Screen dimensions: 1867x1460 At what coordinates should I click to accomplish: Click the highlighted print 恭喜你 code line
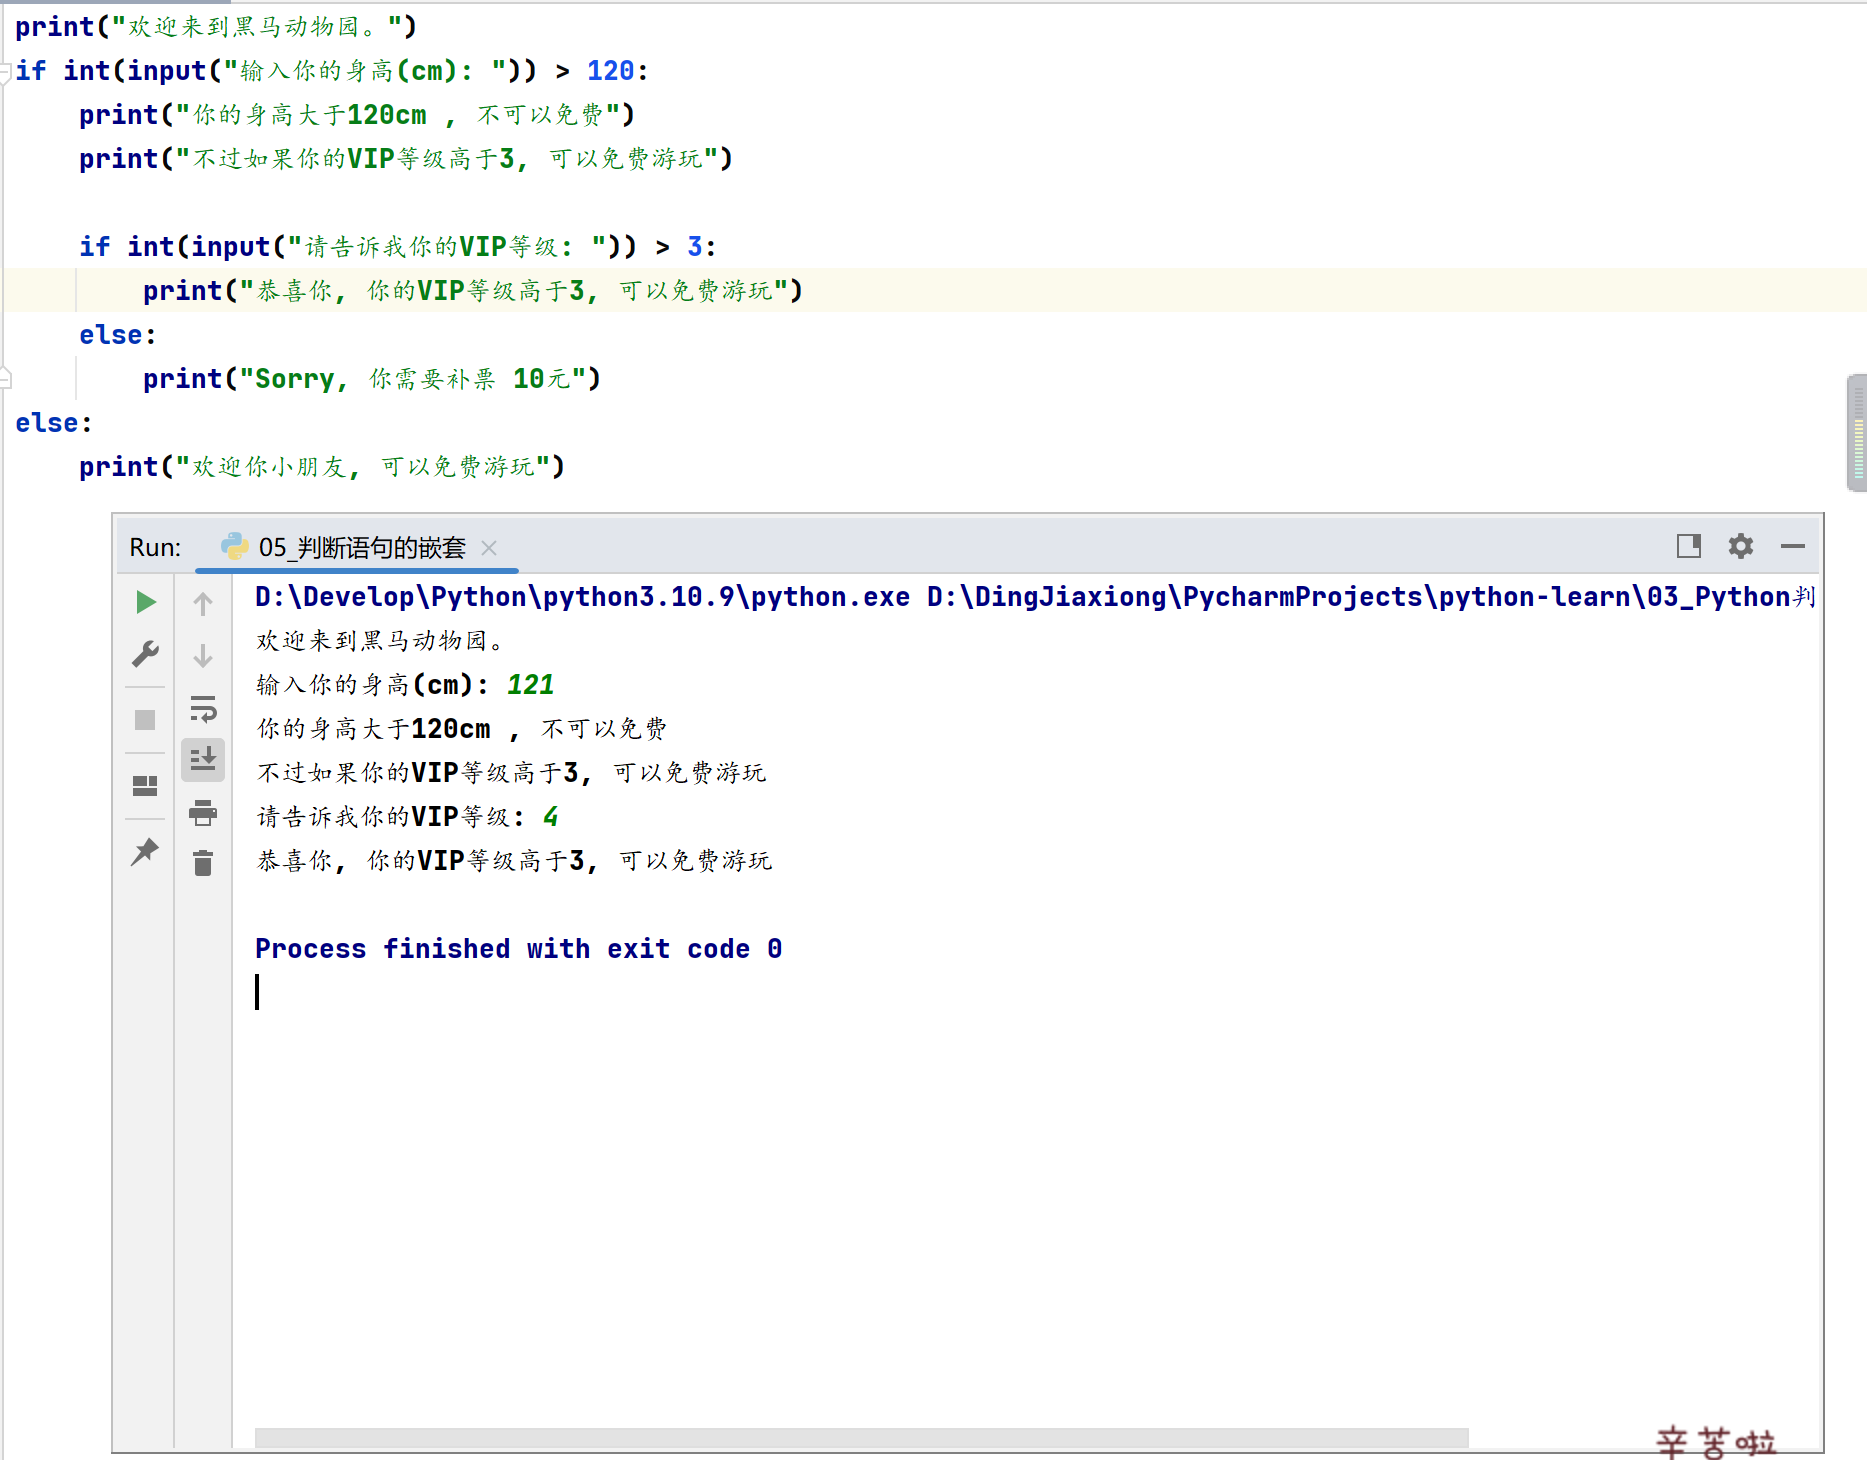(472, 291)
